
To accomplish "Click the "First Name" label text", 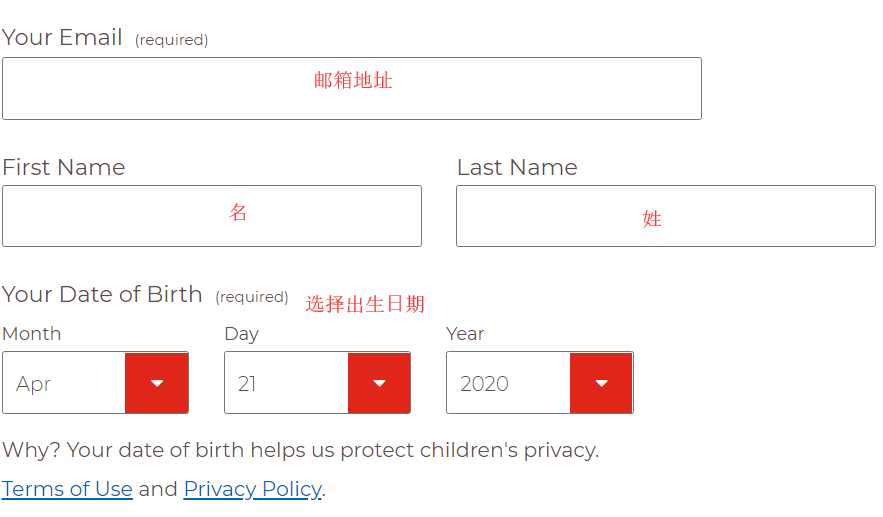I will (64, 167).
